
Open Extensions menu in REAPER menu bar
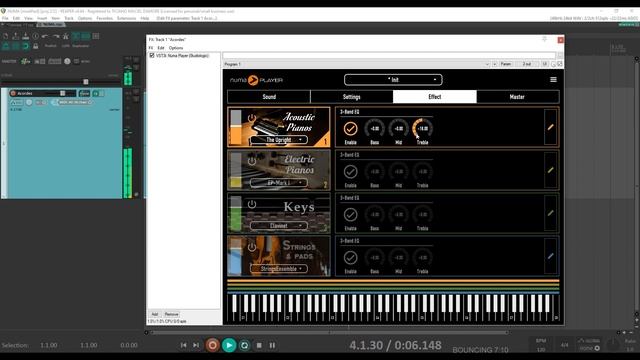127,18
